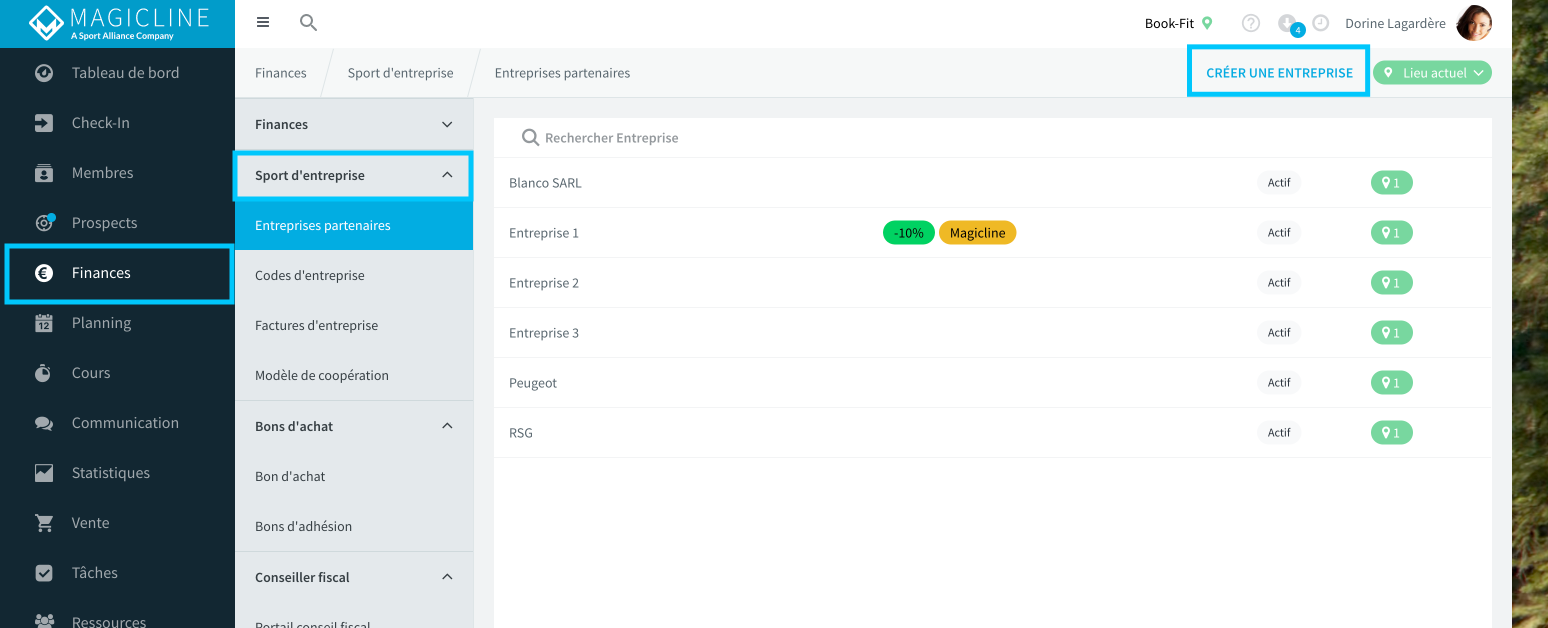Click the Vente shopping cart icon
1548x628 pixels.
click(44, 523)
